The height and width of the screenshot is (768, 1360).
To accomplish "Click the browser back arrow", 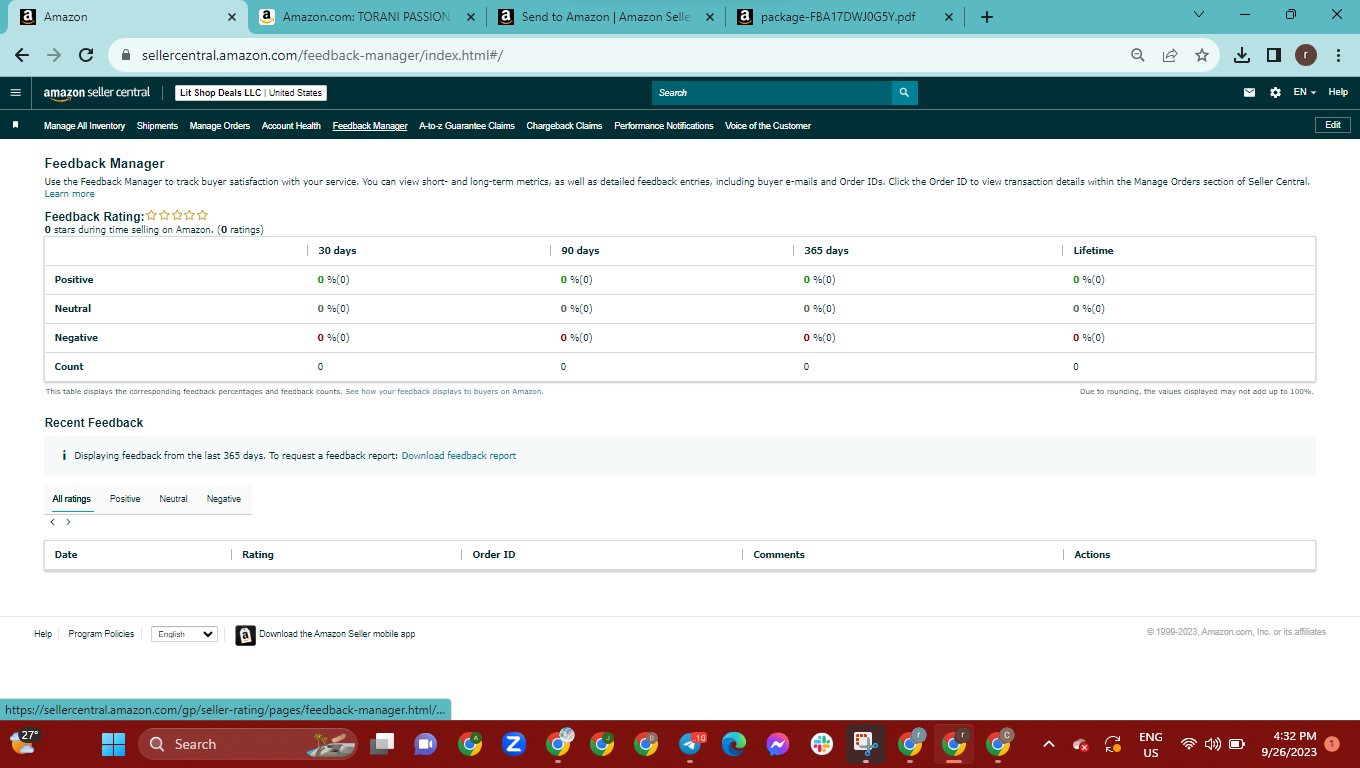I will point(22,55).
